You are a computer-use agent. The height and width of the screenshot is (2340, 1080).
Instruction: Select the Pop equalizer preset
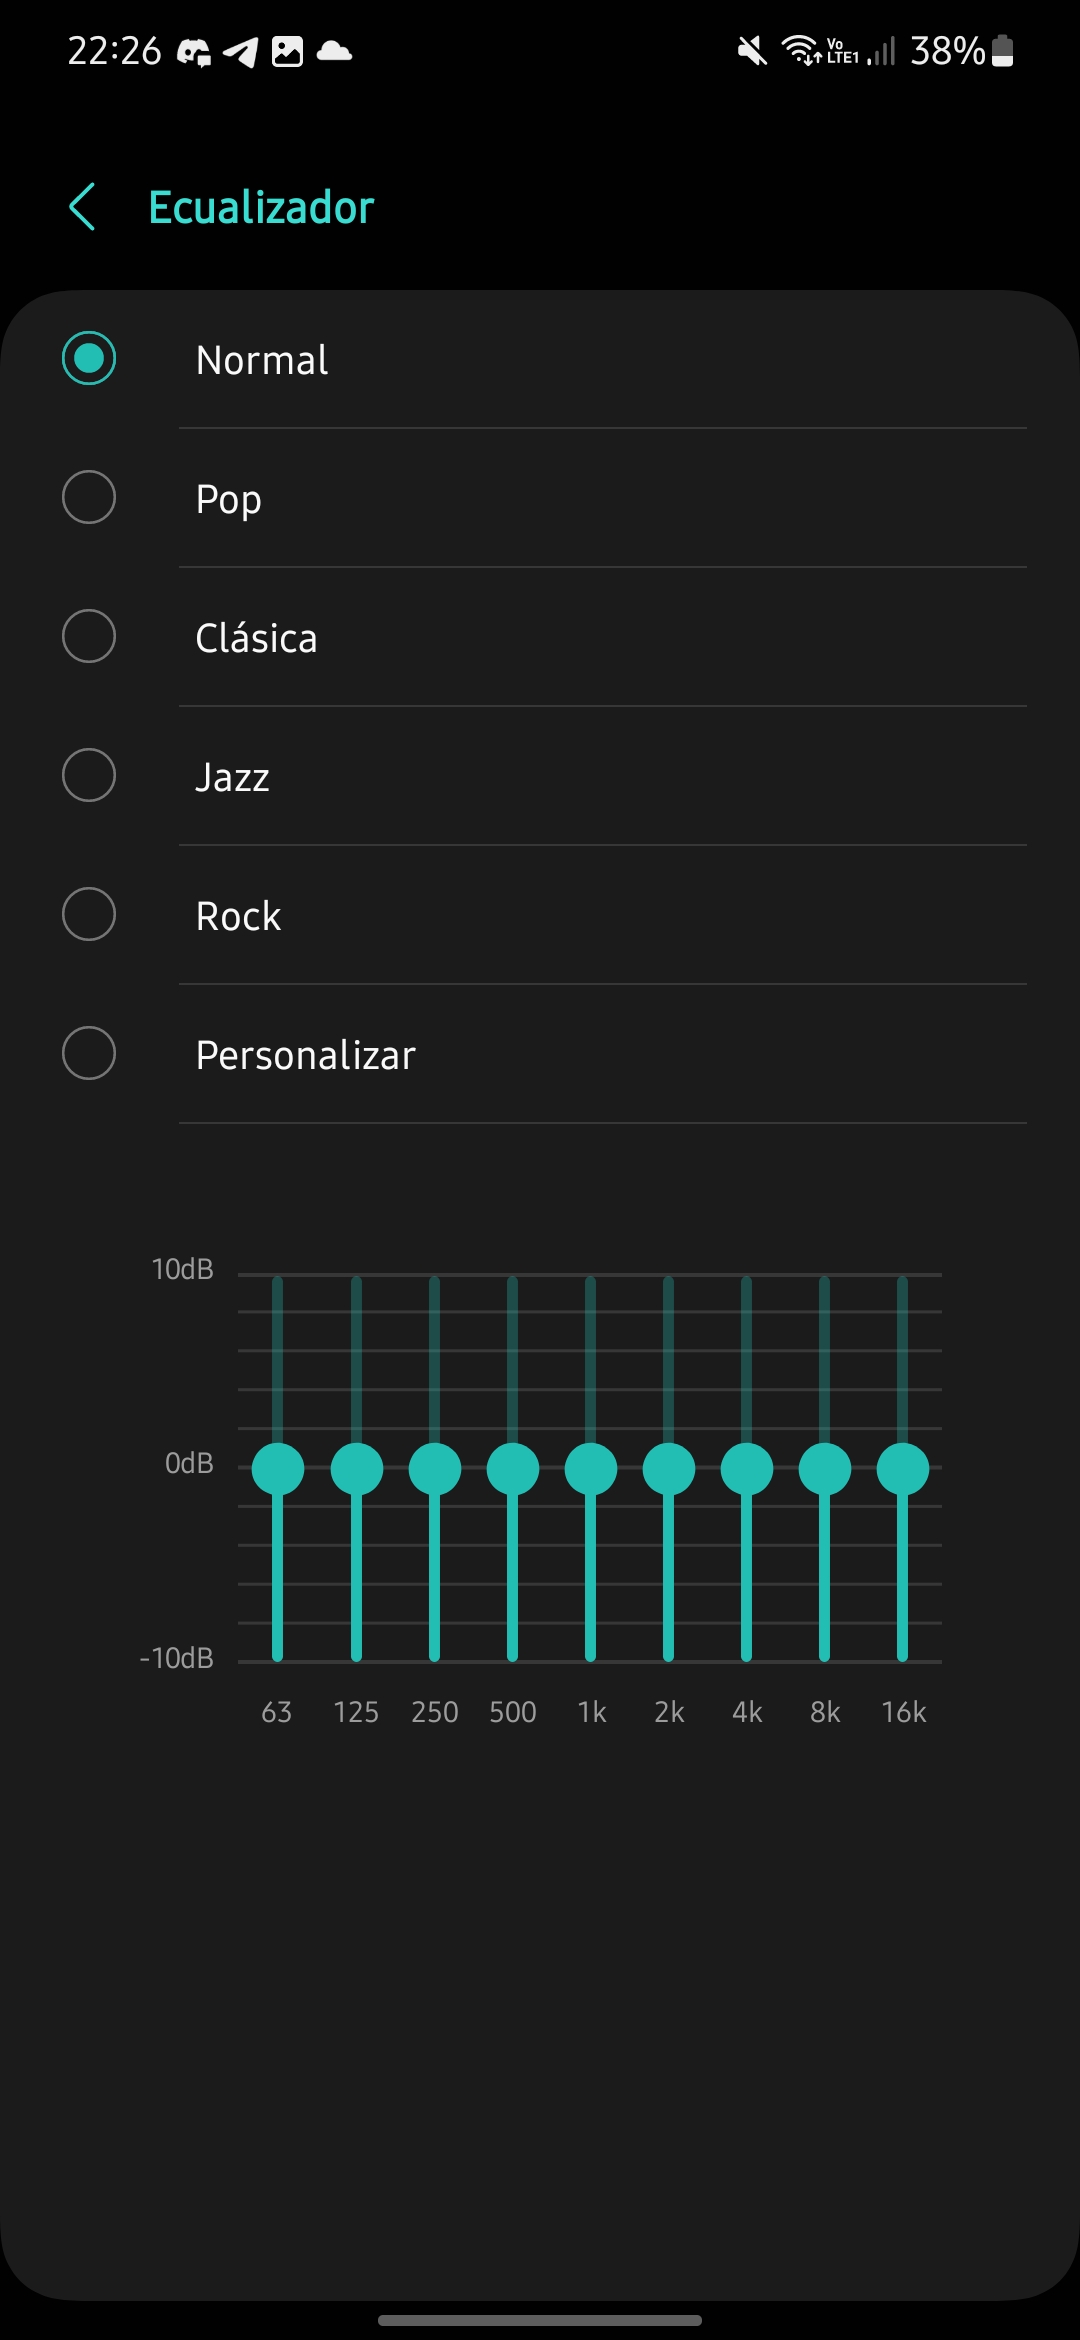[89, 497]
